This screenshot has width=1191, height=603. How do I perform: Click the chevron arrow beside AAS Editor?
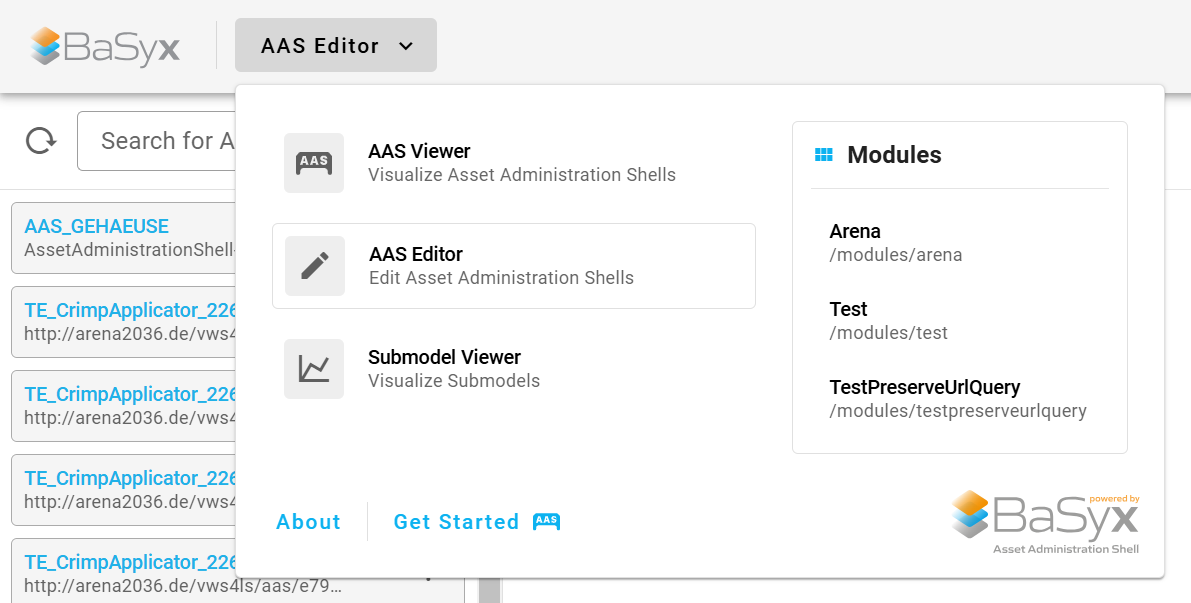coord(406,46)
